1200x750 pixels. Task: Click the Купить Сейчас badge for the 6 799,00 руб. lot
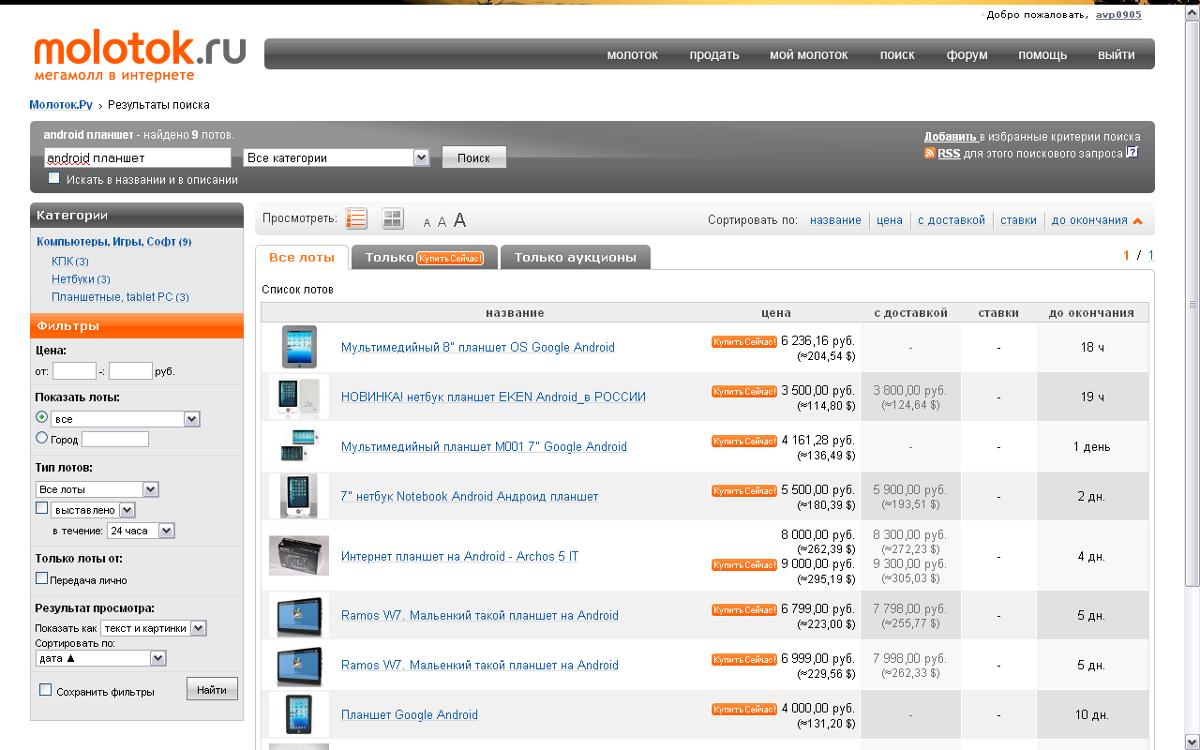[744, 609]
